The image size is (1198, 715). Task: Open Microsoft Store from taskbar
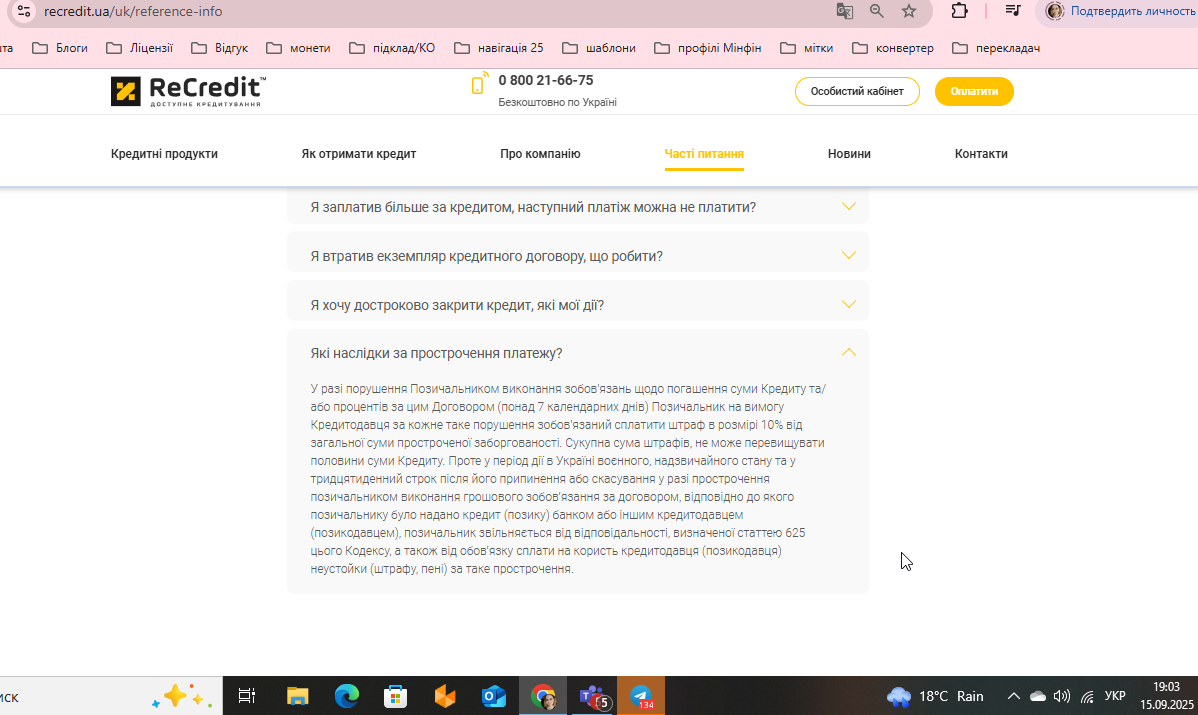tap(395, 696)
